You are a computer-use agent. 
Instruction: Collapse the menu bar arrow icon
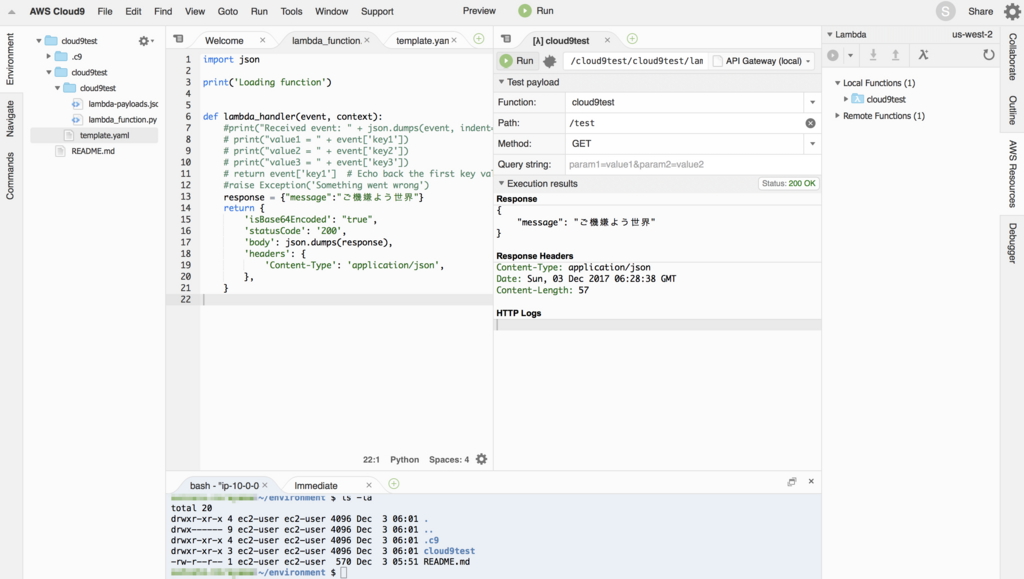[11, 11]
